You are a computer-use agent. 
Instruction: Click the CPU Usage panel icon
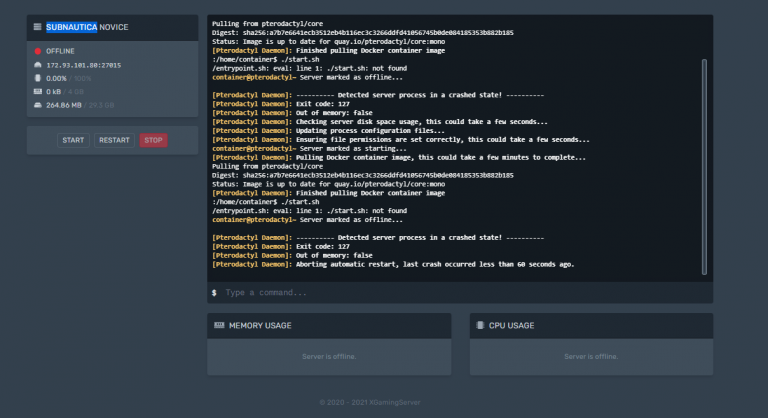tap(481, 325)
